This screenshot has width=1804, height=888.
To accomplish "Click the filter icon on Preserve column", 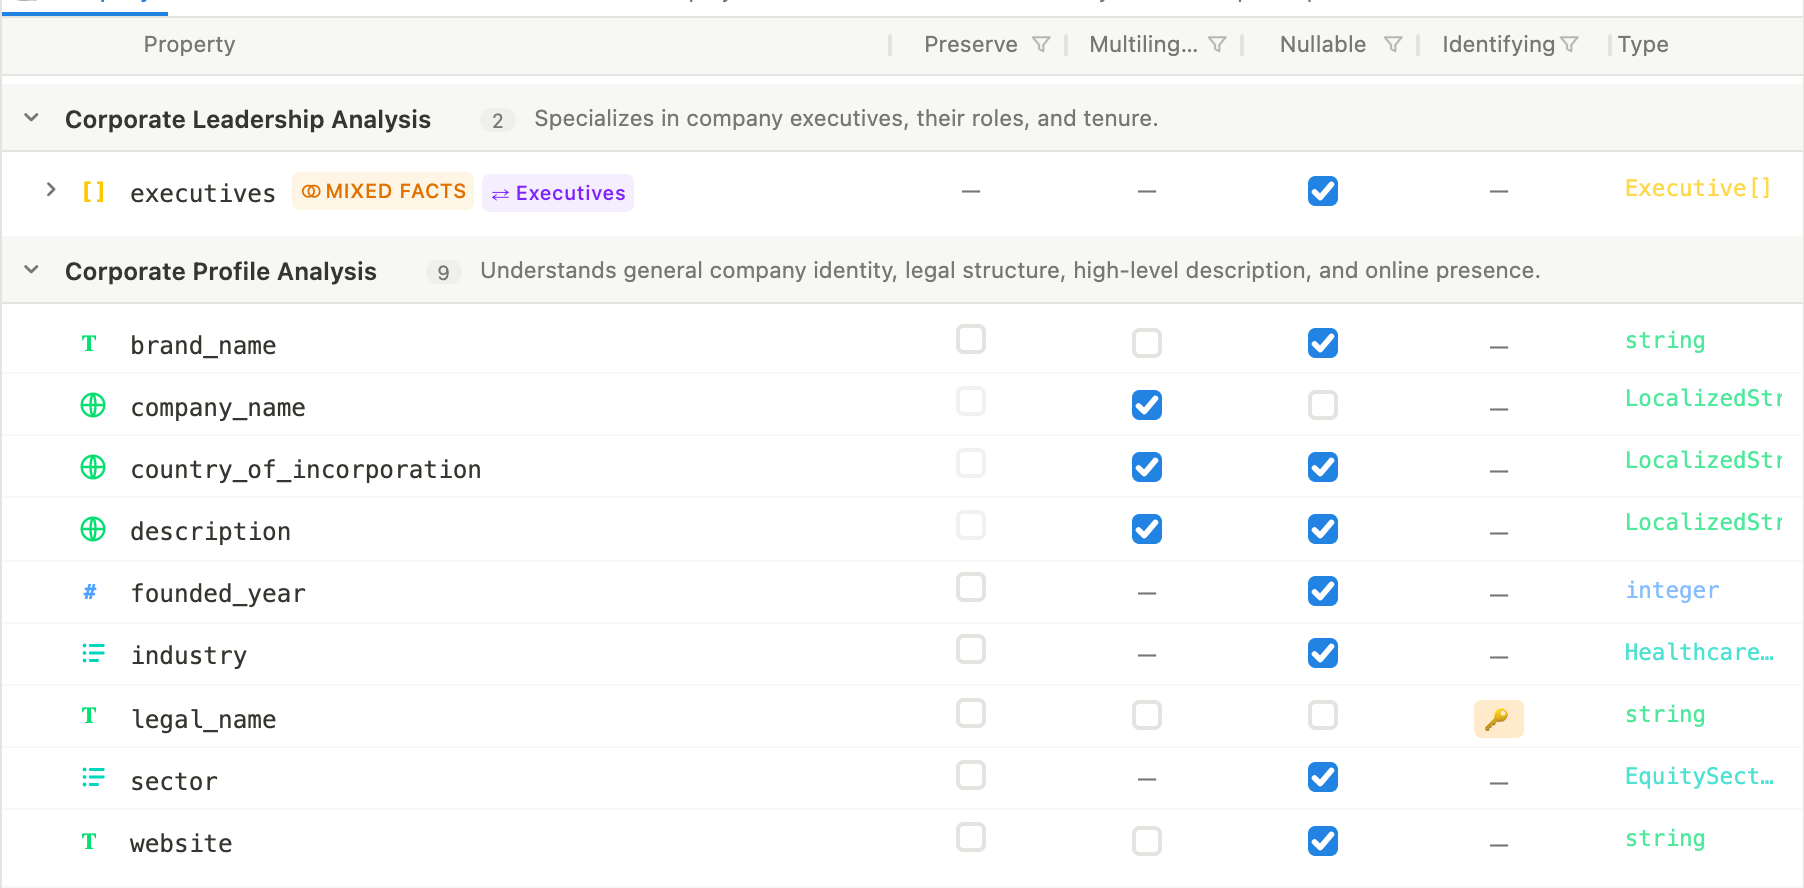I will point(1041,45).
